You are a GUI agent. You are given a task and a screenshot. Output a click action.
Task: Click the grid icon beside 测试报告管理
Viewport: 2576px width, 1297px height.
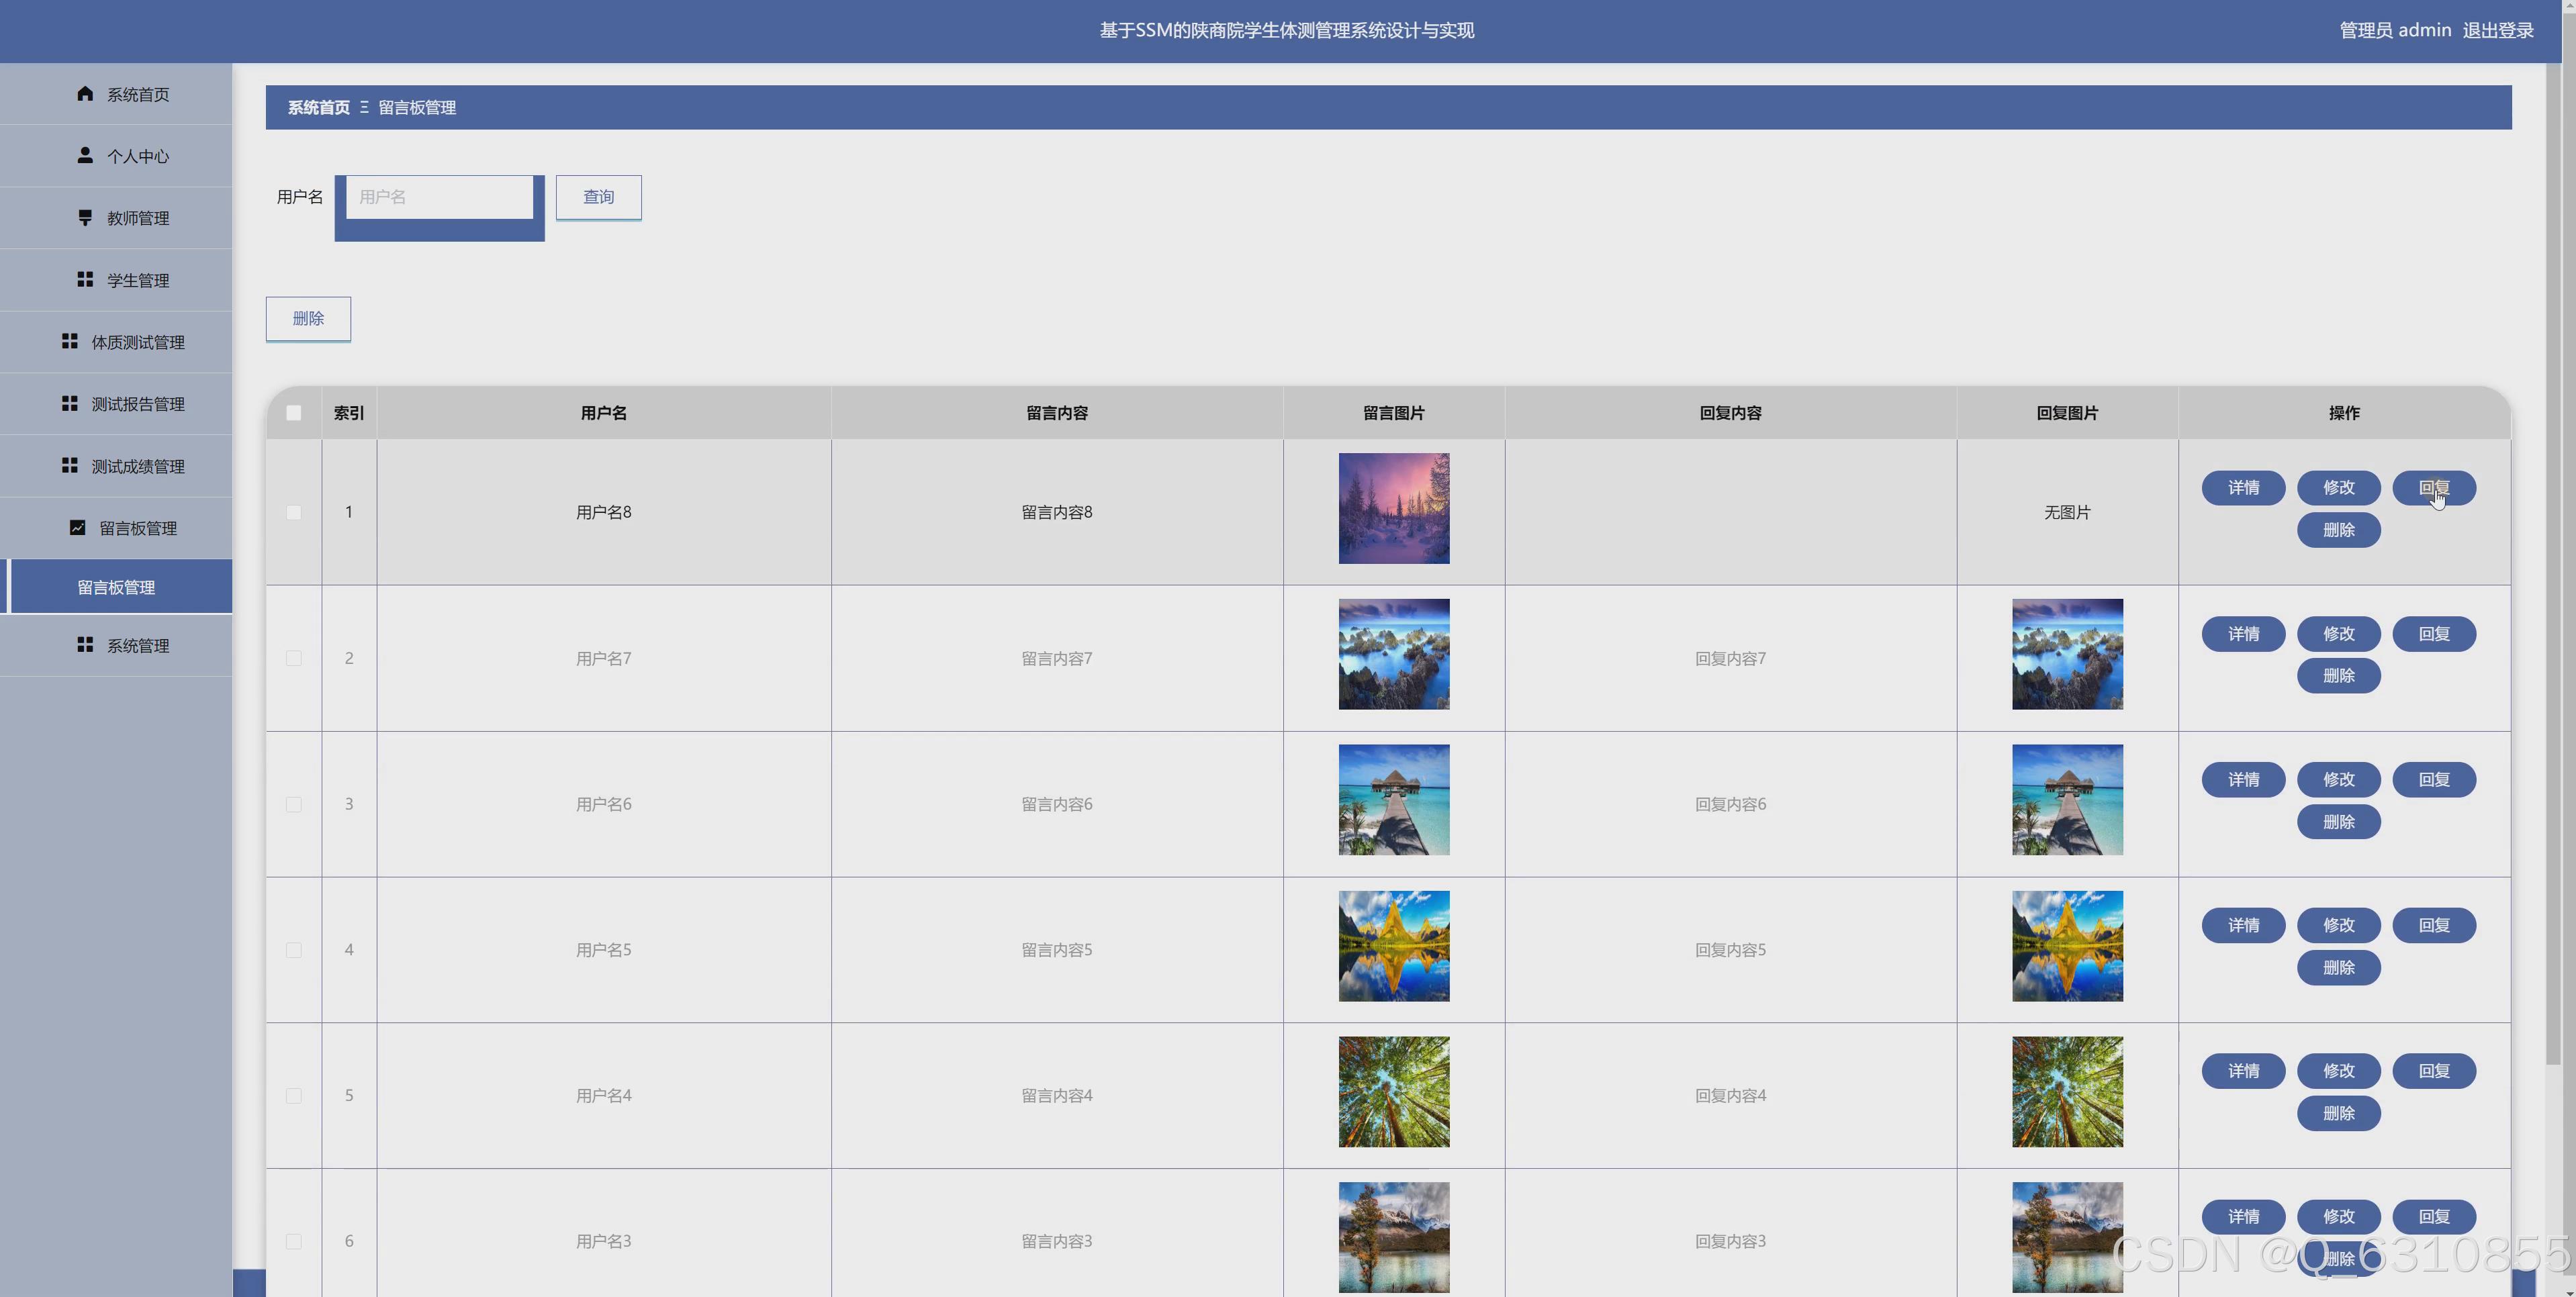(69, 404)
